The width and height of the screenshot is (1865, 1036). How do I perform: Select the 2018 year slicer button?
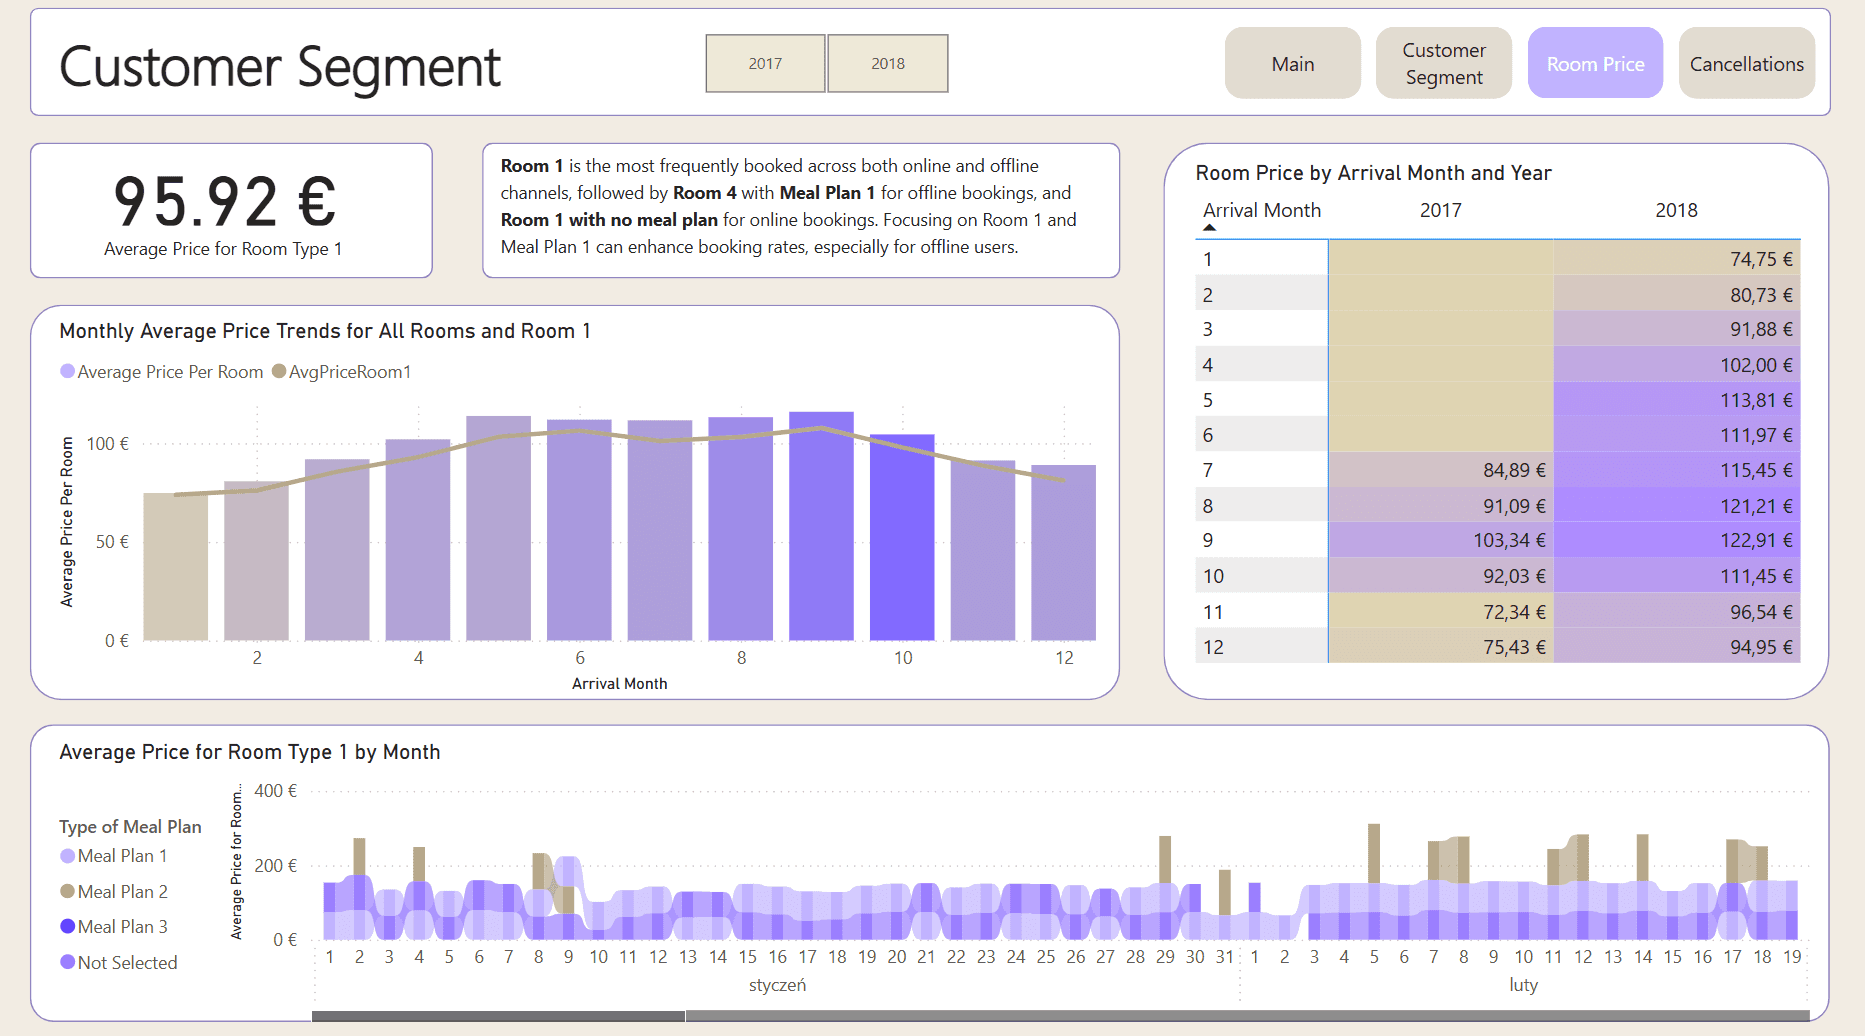click(x=887, y=63)
